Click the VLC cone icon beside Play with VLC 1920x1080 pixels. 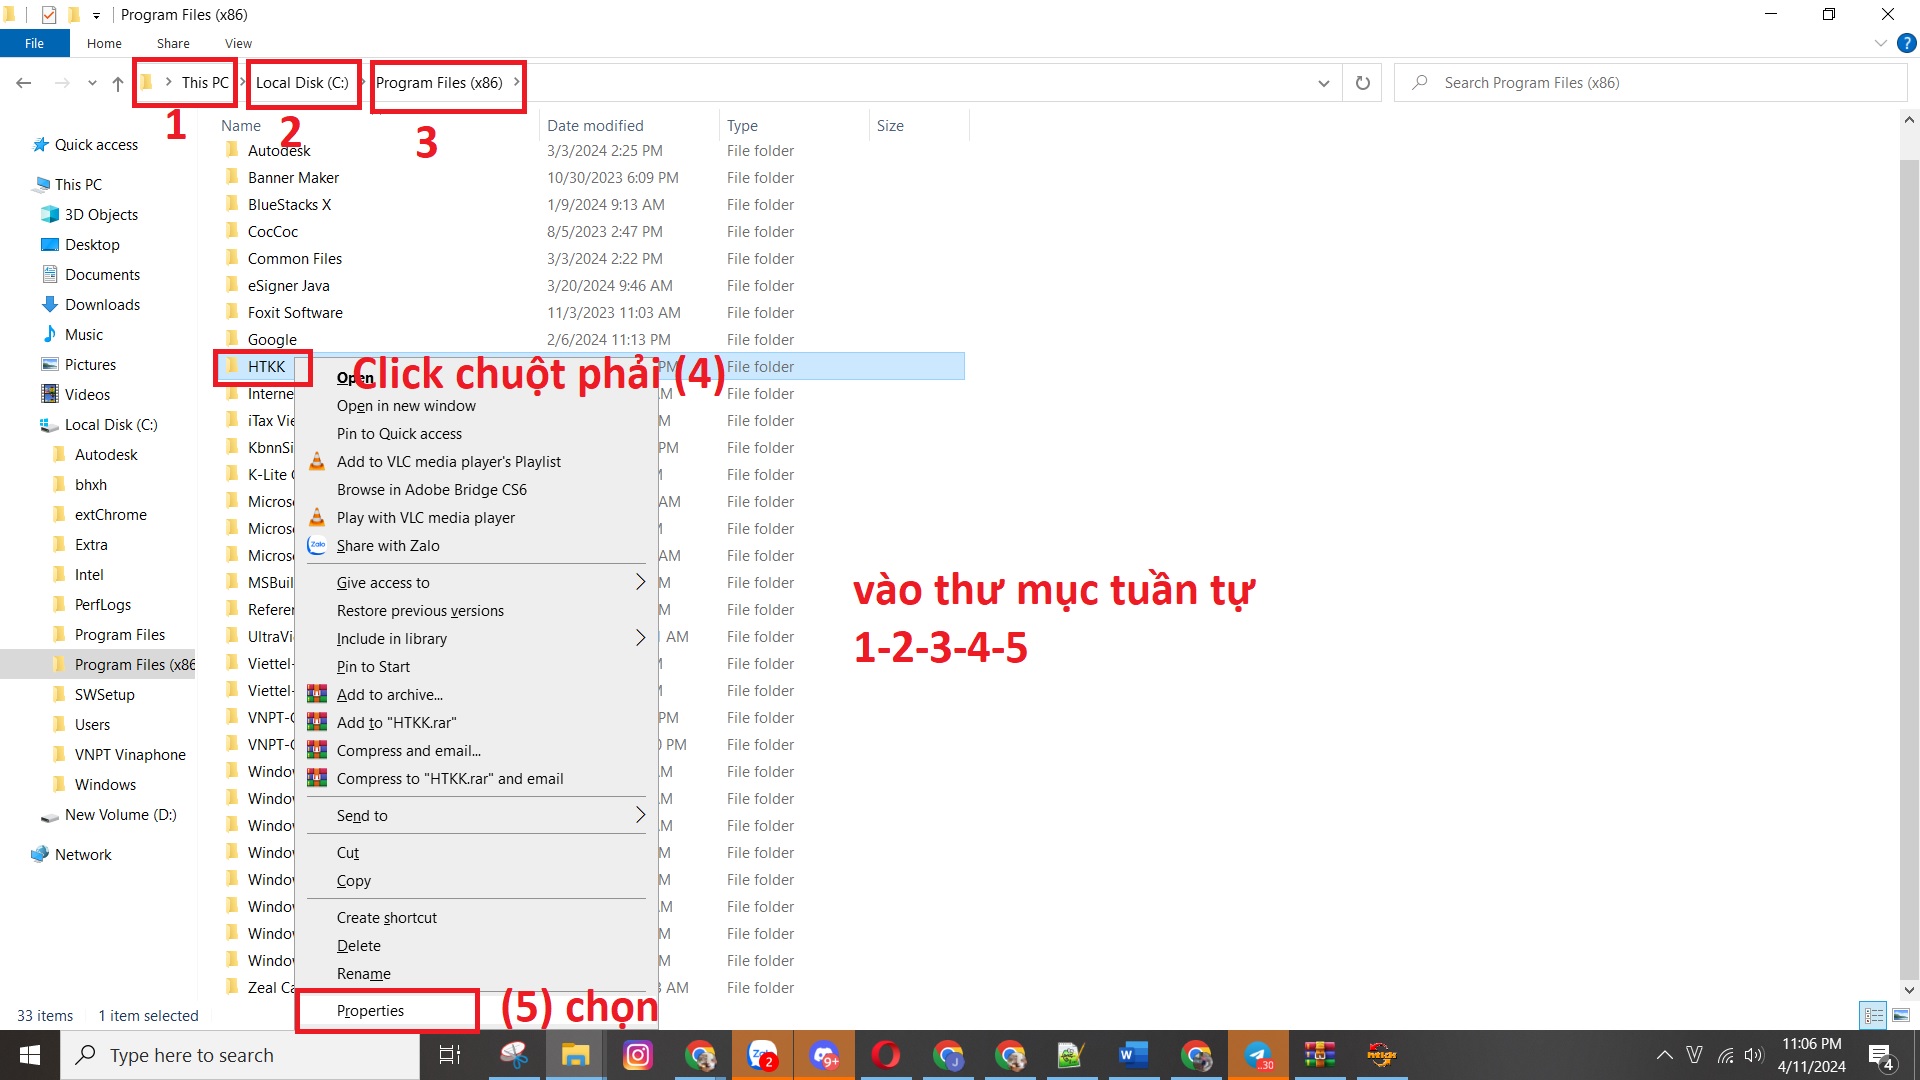tap(317, 517)
